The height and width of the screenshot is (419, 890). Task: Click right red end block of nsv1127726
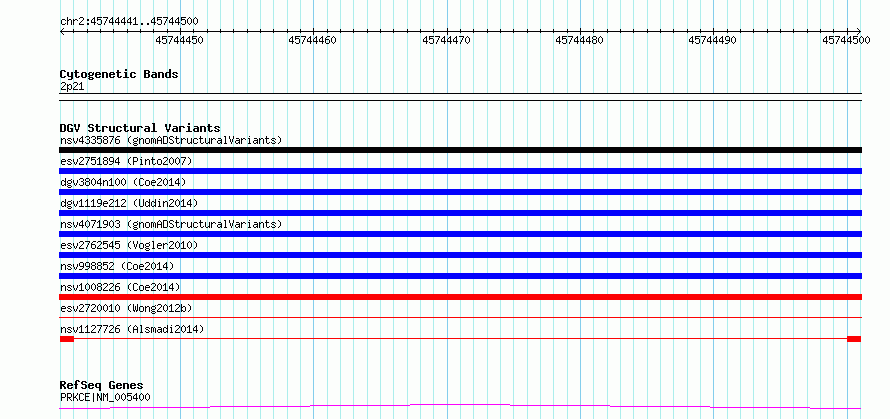point(854,339)
